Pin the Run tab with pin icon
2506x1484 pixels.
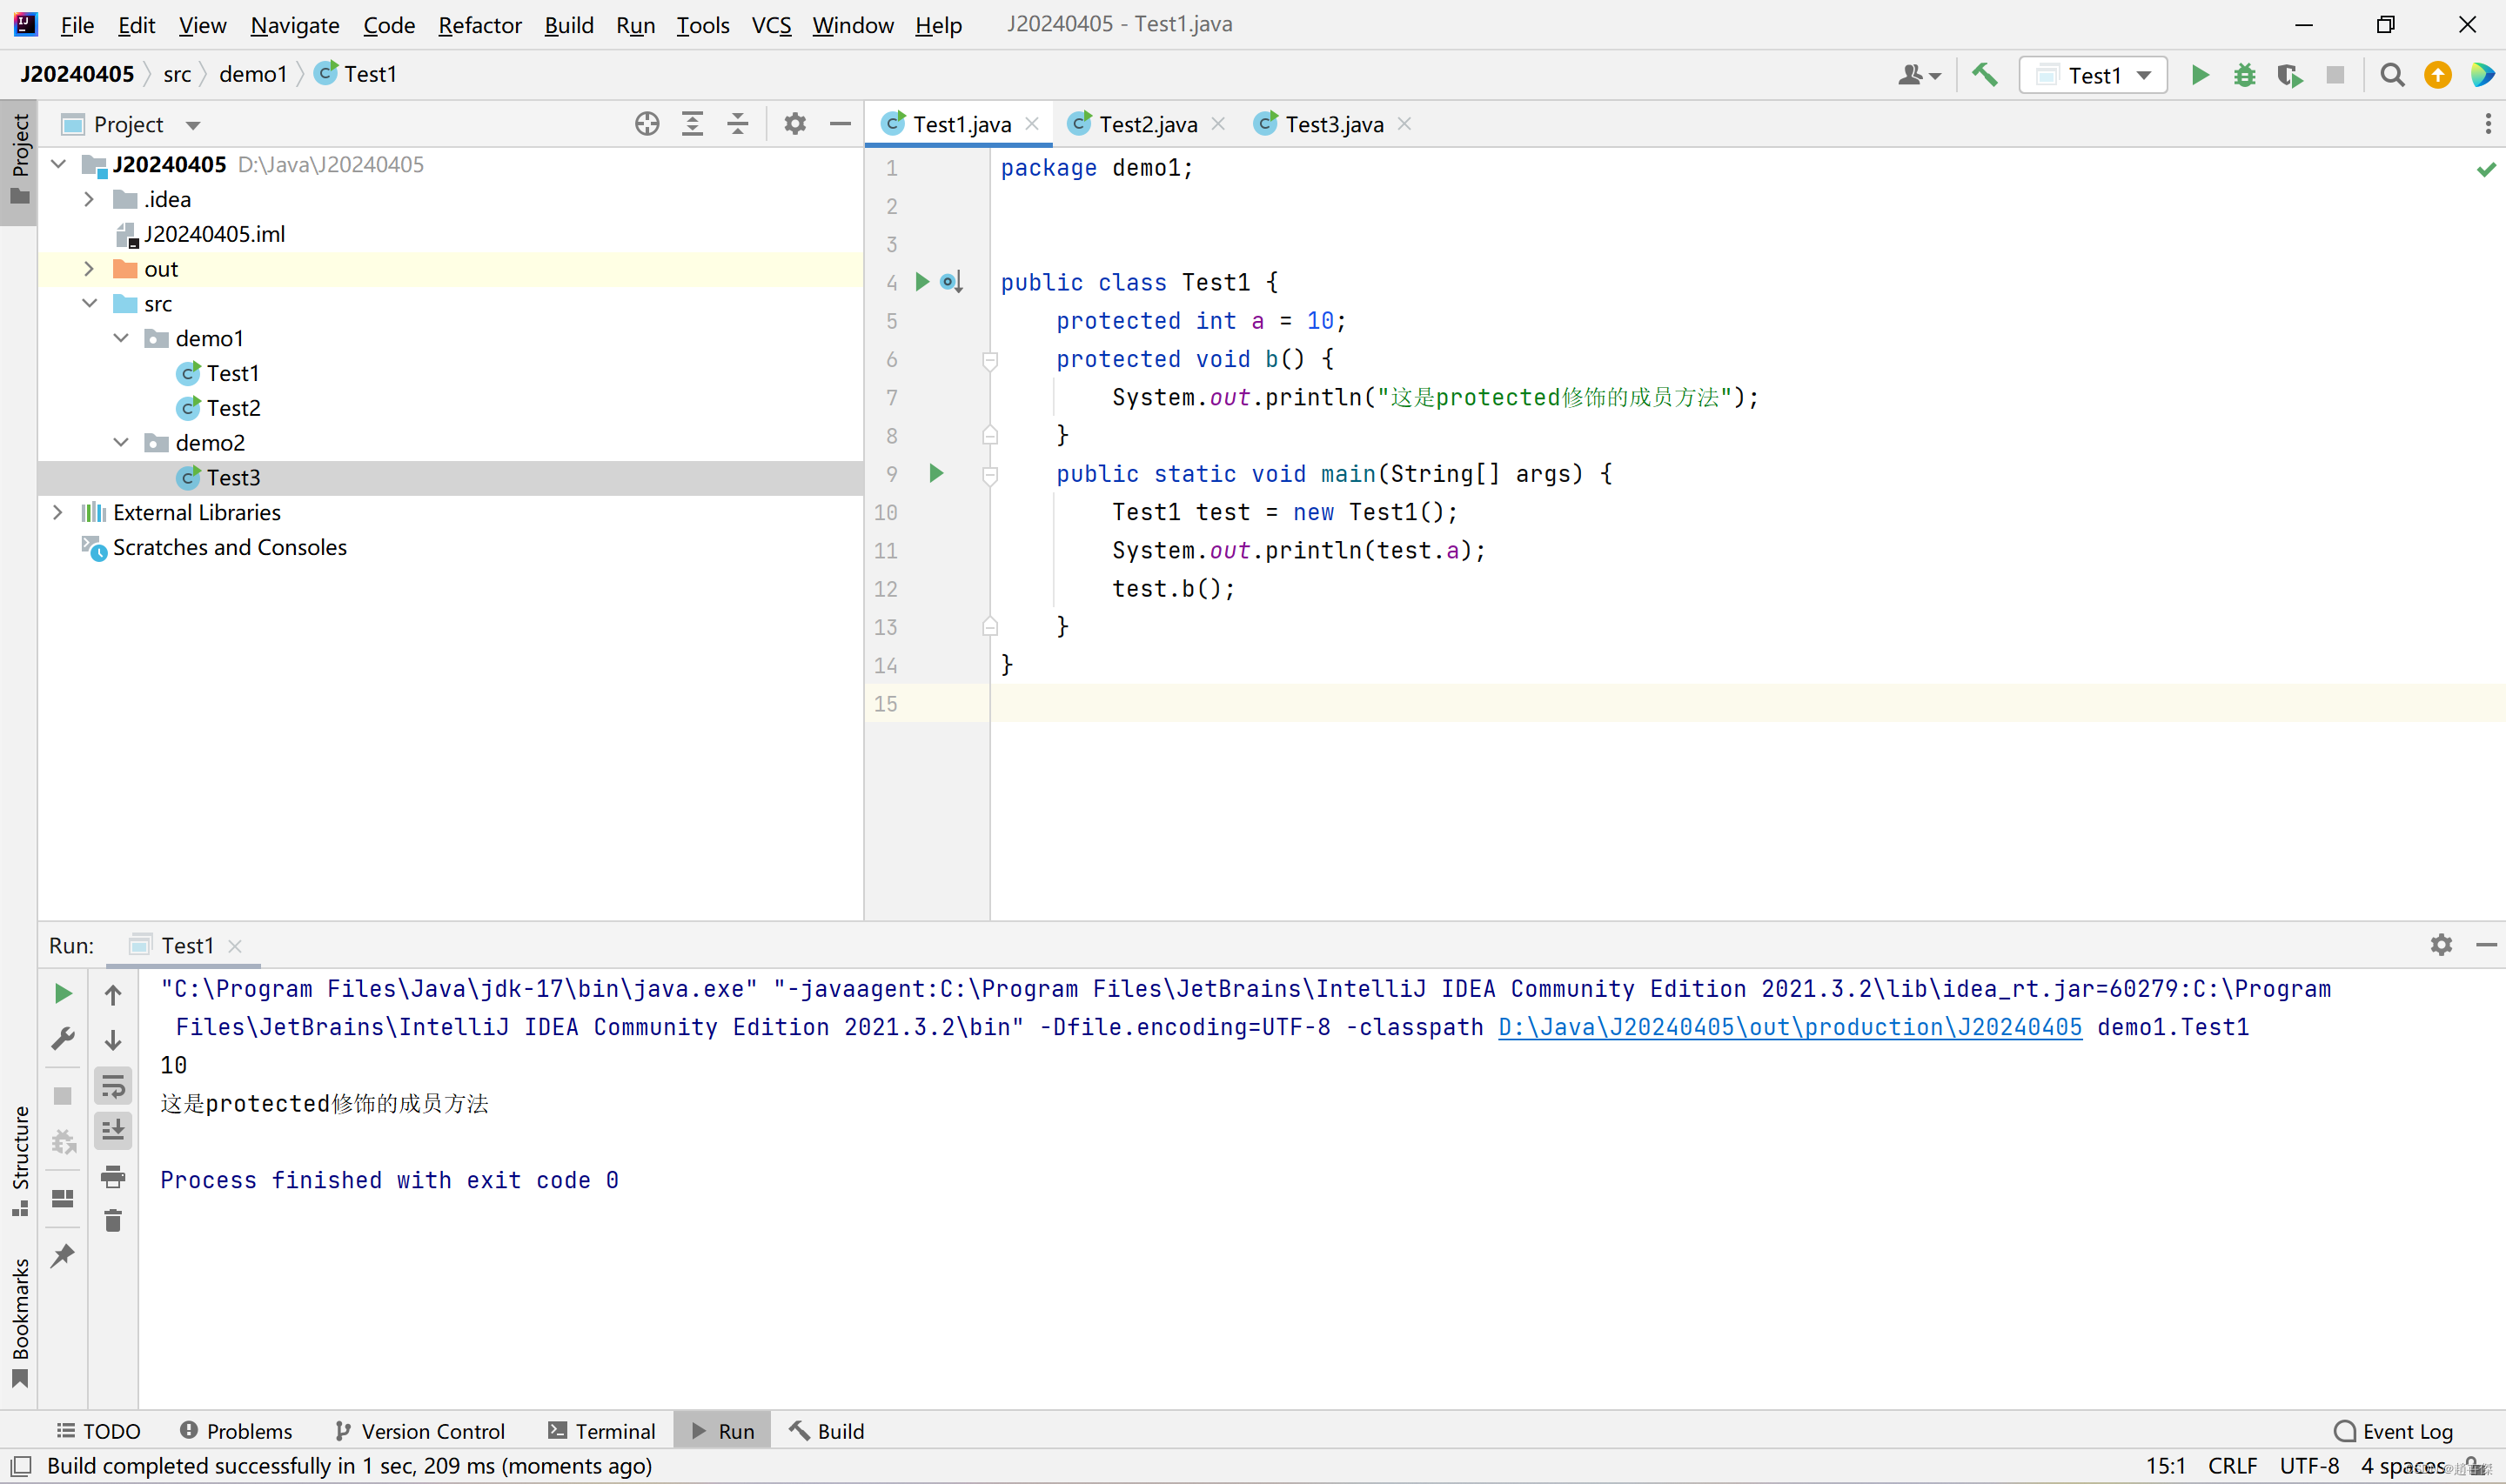point(63,1256)
